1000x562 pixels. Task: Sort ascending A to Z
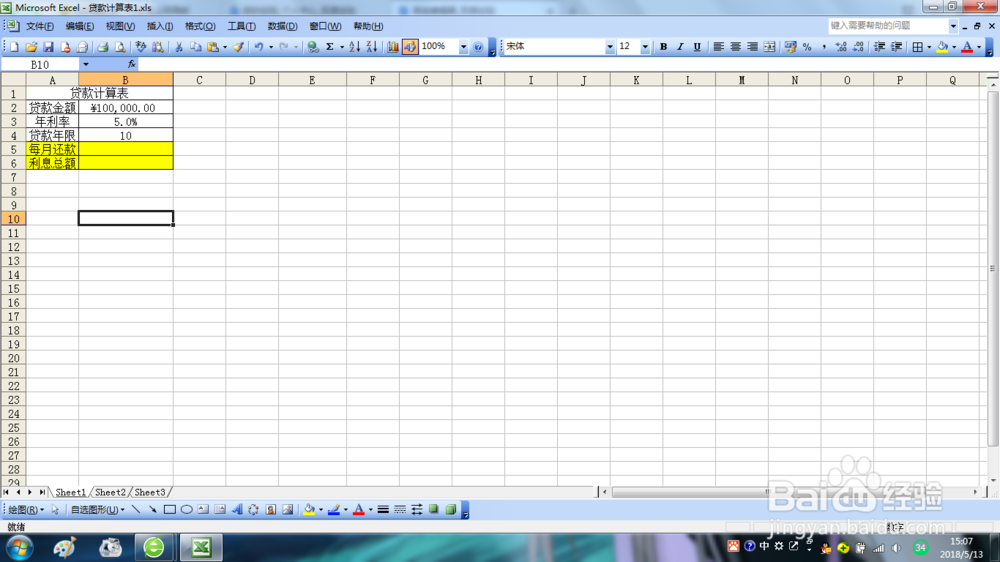click(355, 47)
